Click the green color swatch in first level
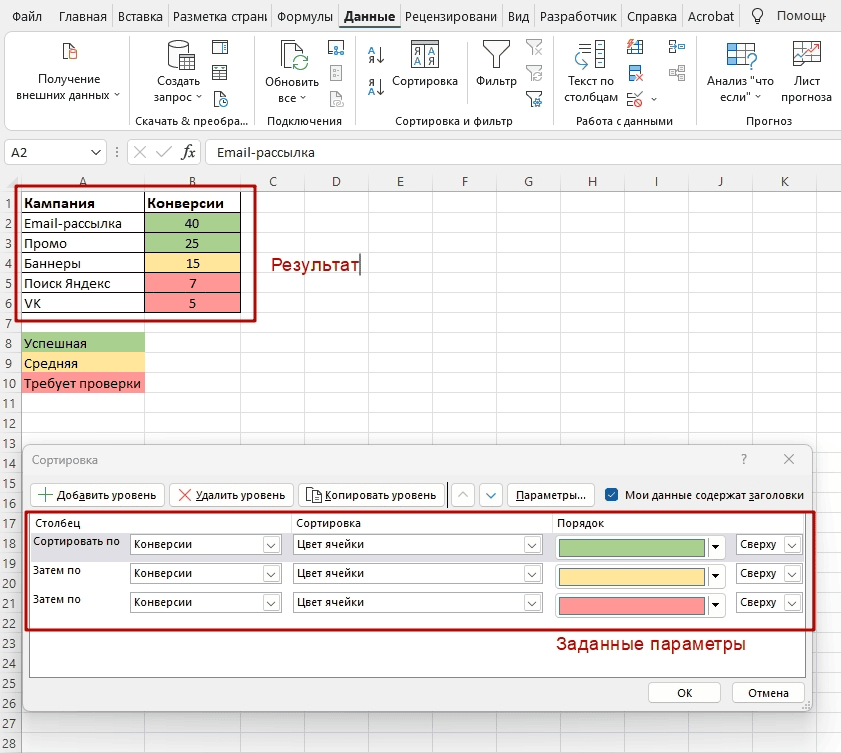The image size is (841, 753). tap(631, 547)
